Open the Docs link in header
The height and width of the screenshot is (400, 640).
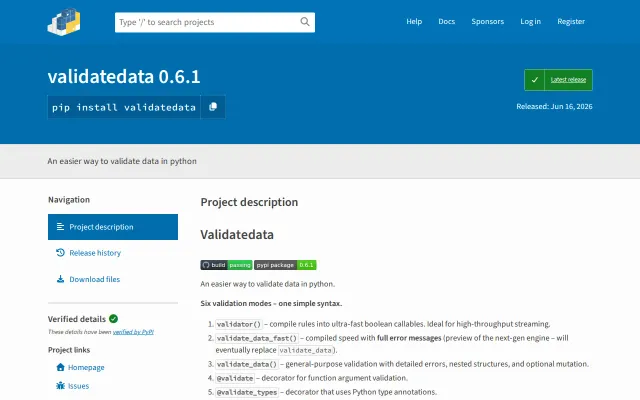(x=447, y=21)
